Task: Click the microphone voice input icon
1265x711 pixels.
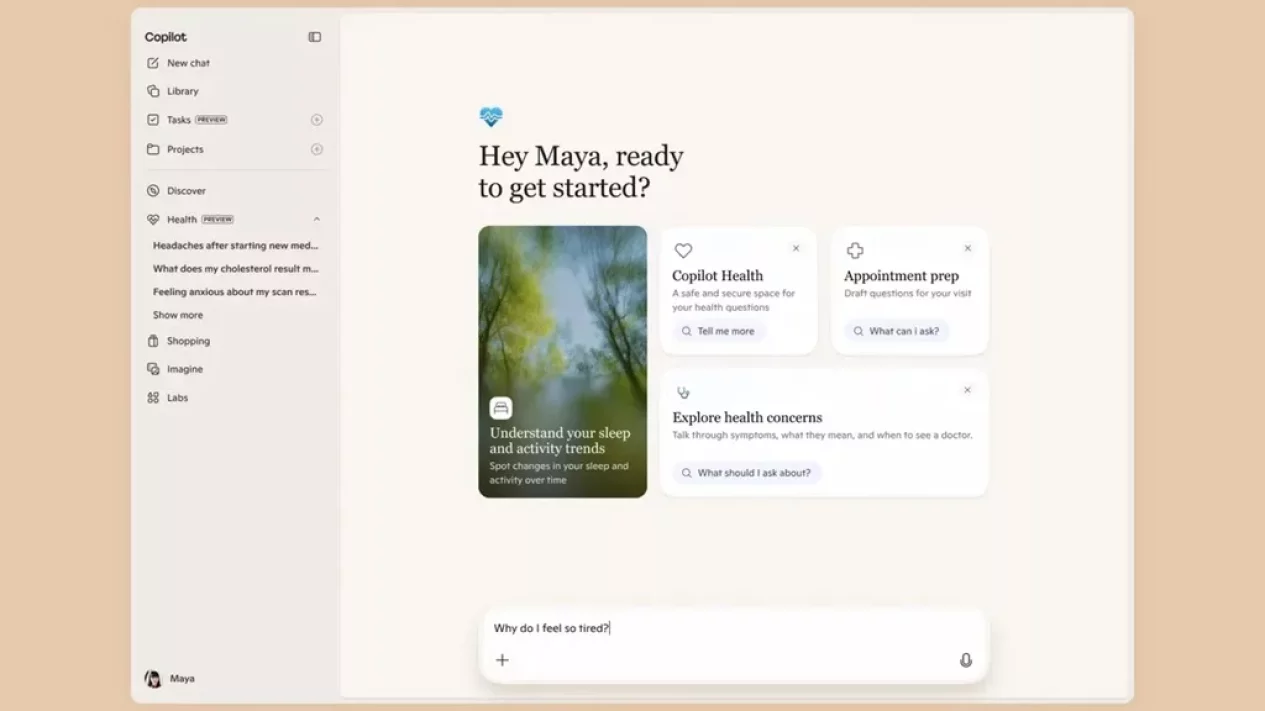Action: tap(966, 660)
